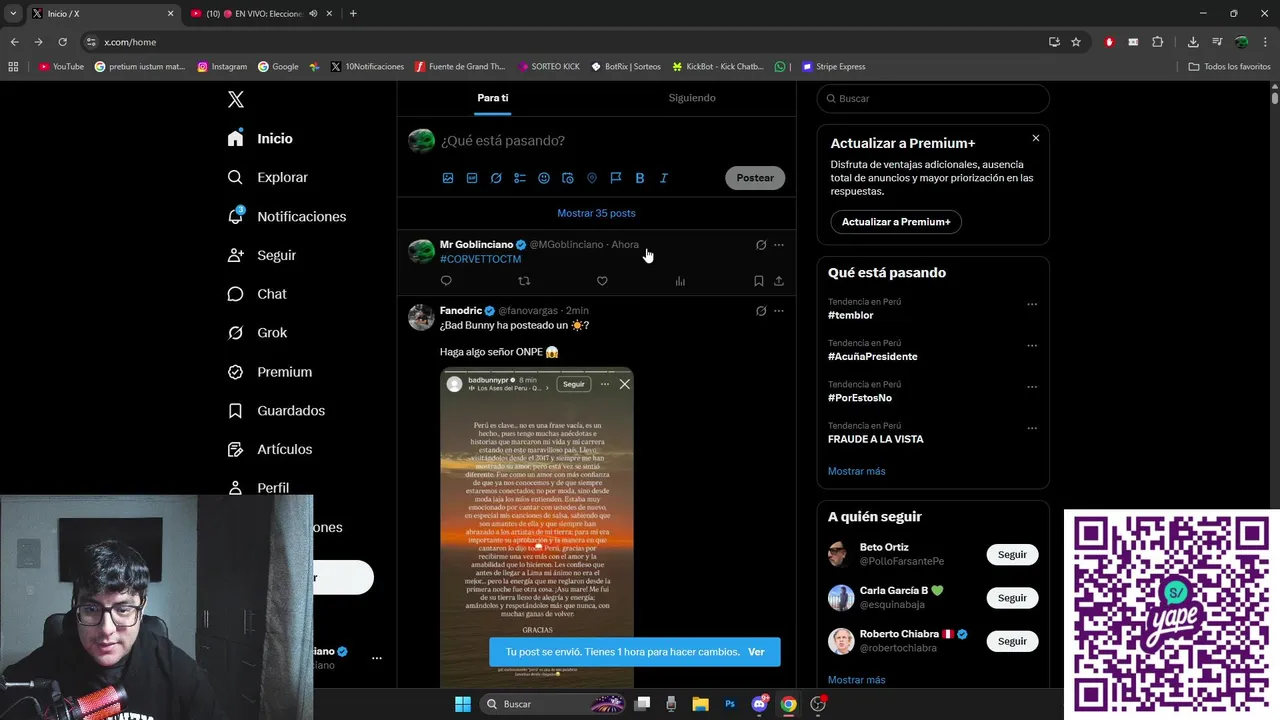Open the Instagram bookmark

pyautogui.click(x=222, y=67)
